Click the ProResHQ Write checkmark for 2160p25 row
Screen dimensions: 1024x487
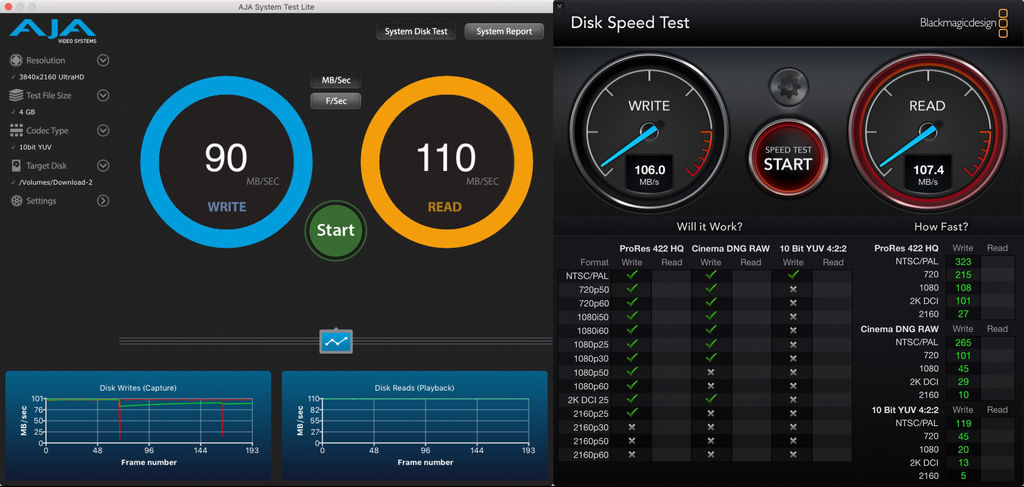[632, 413]
